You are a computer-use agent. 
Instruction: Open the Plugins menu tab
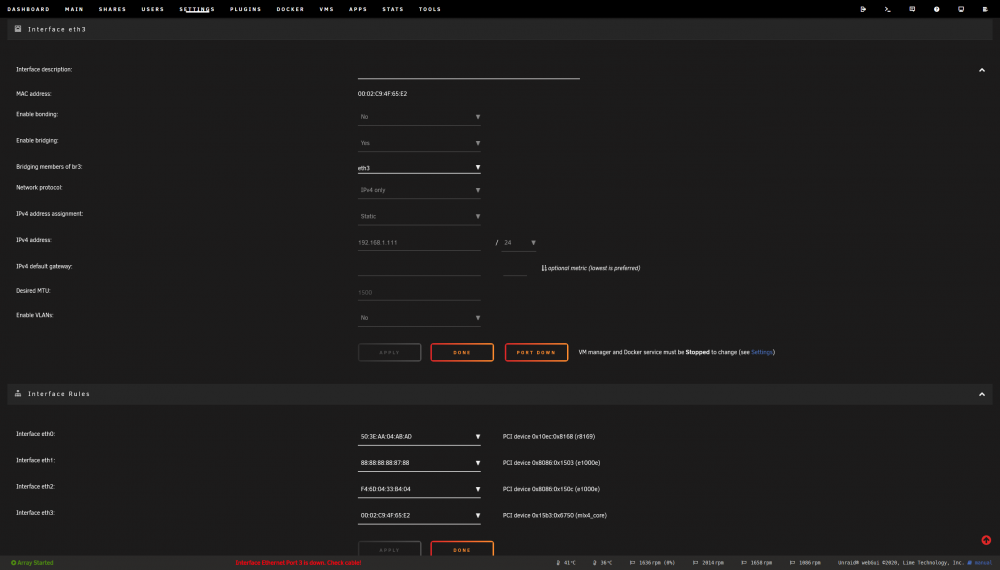coord(246,9)
